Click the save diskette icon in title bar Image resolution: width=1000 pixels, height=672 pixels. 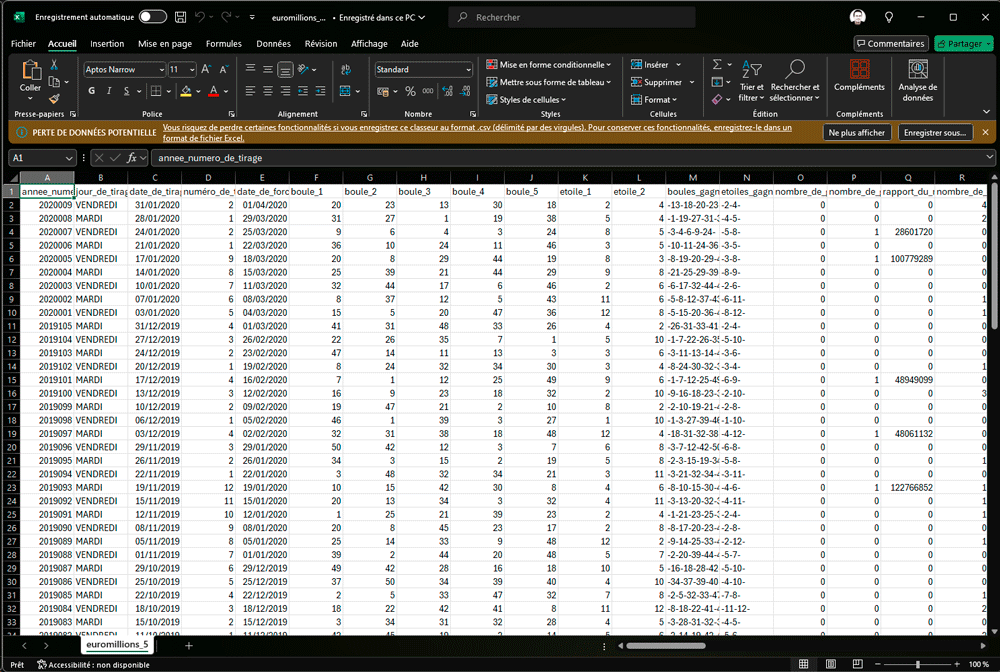(180, 17)
